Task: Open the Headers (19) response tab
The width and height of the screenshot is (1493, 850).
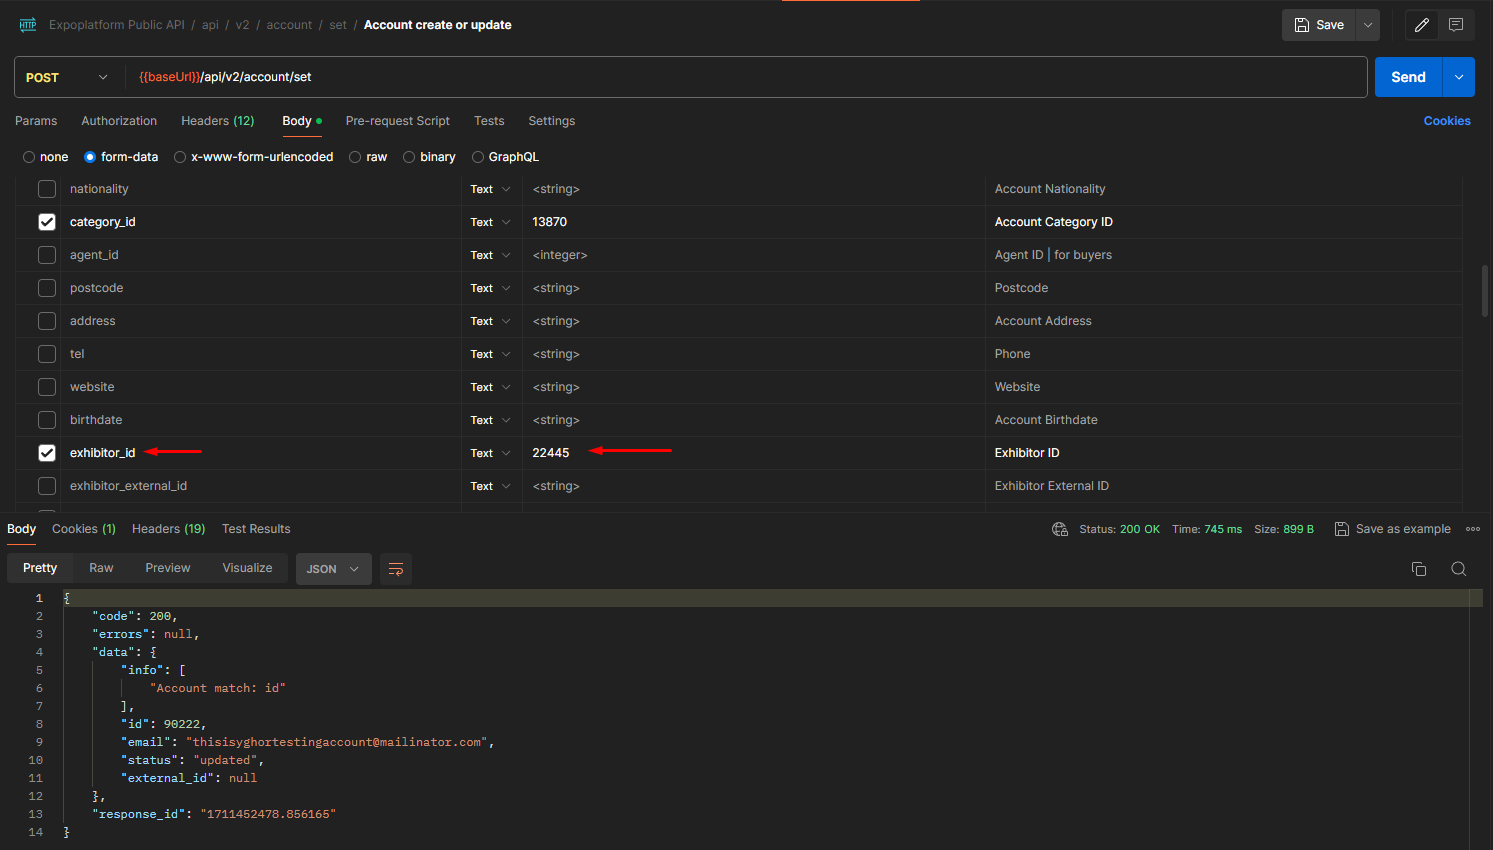Action: pyautogui.click(x=168, y=529)
